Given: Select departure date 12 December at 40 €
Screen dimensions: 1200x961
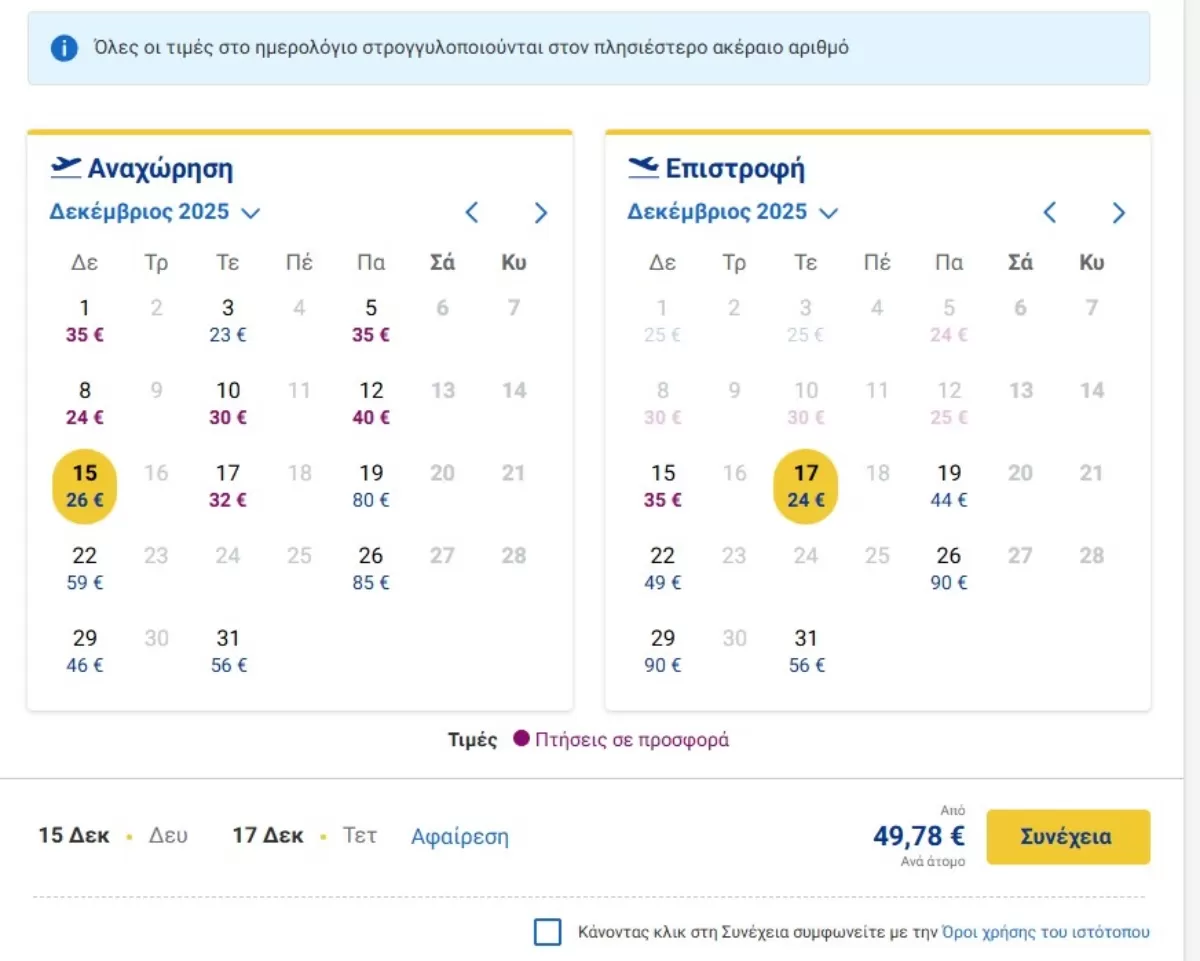Looking at the screenshot, I should pos(371,403).
